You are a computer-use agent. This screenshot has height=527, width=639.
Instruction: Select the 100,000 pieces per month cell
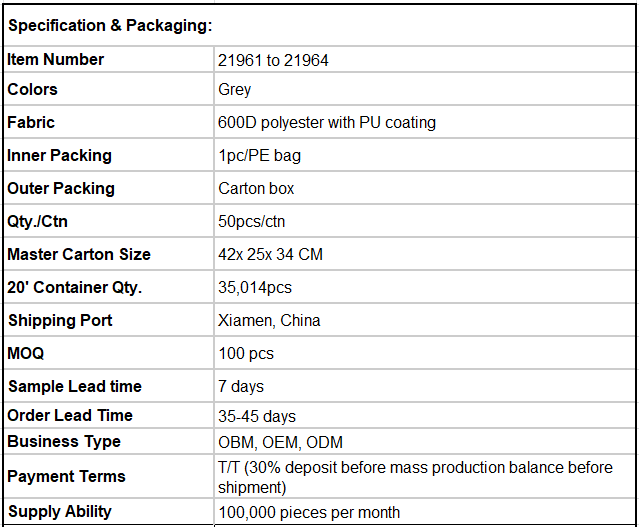[424, 512]
